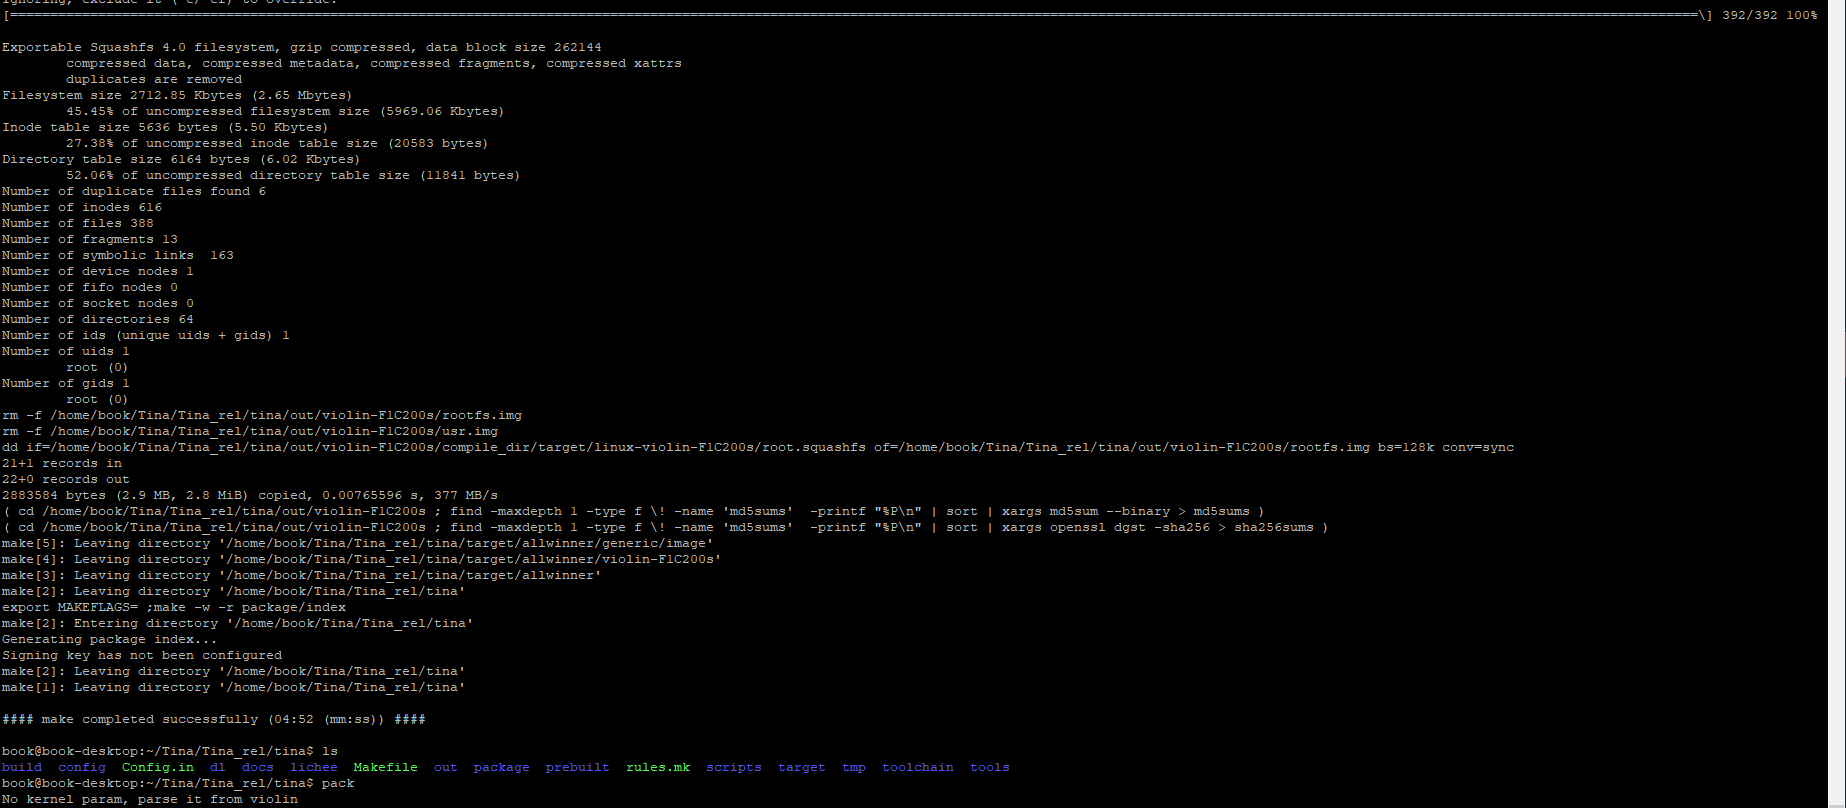Click the 'ls' command at the prompt
The height and width of the screenshot is (808, 1846).
tap(330, 751)
